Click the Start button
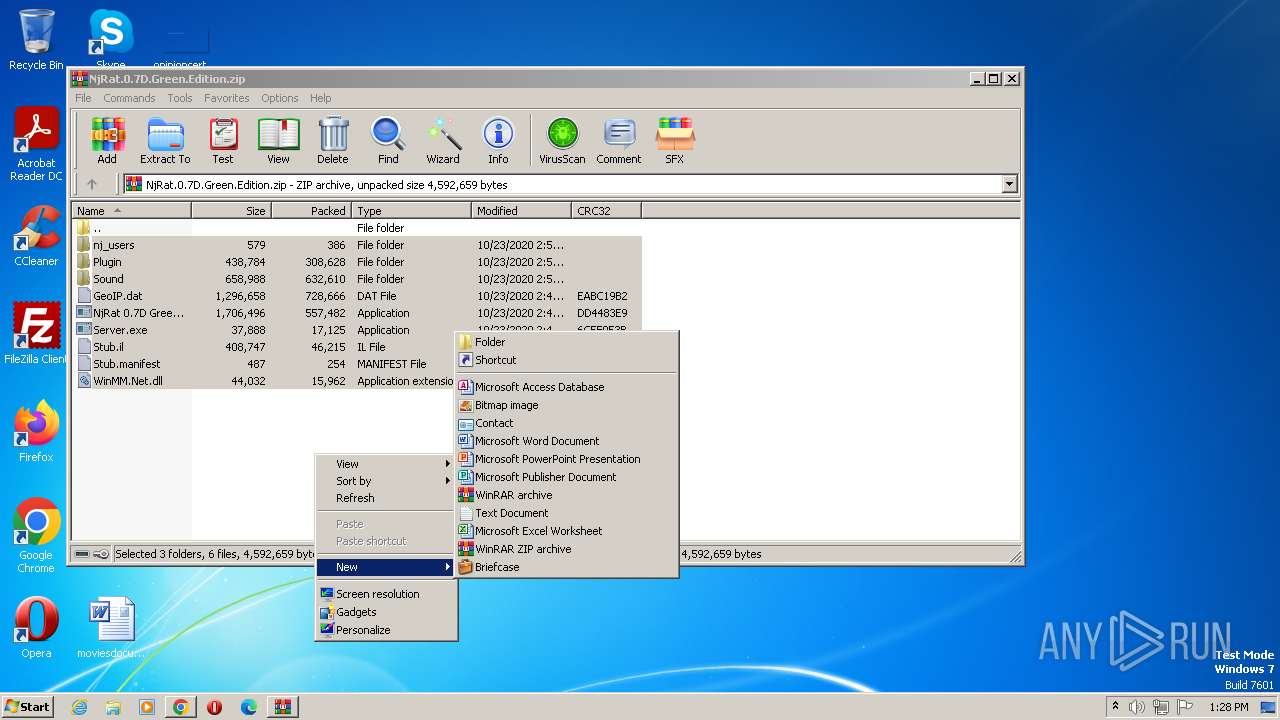Image resolution: width=1280 pixels, height=720 pixels. click(27, 706)
